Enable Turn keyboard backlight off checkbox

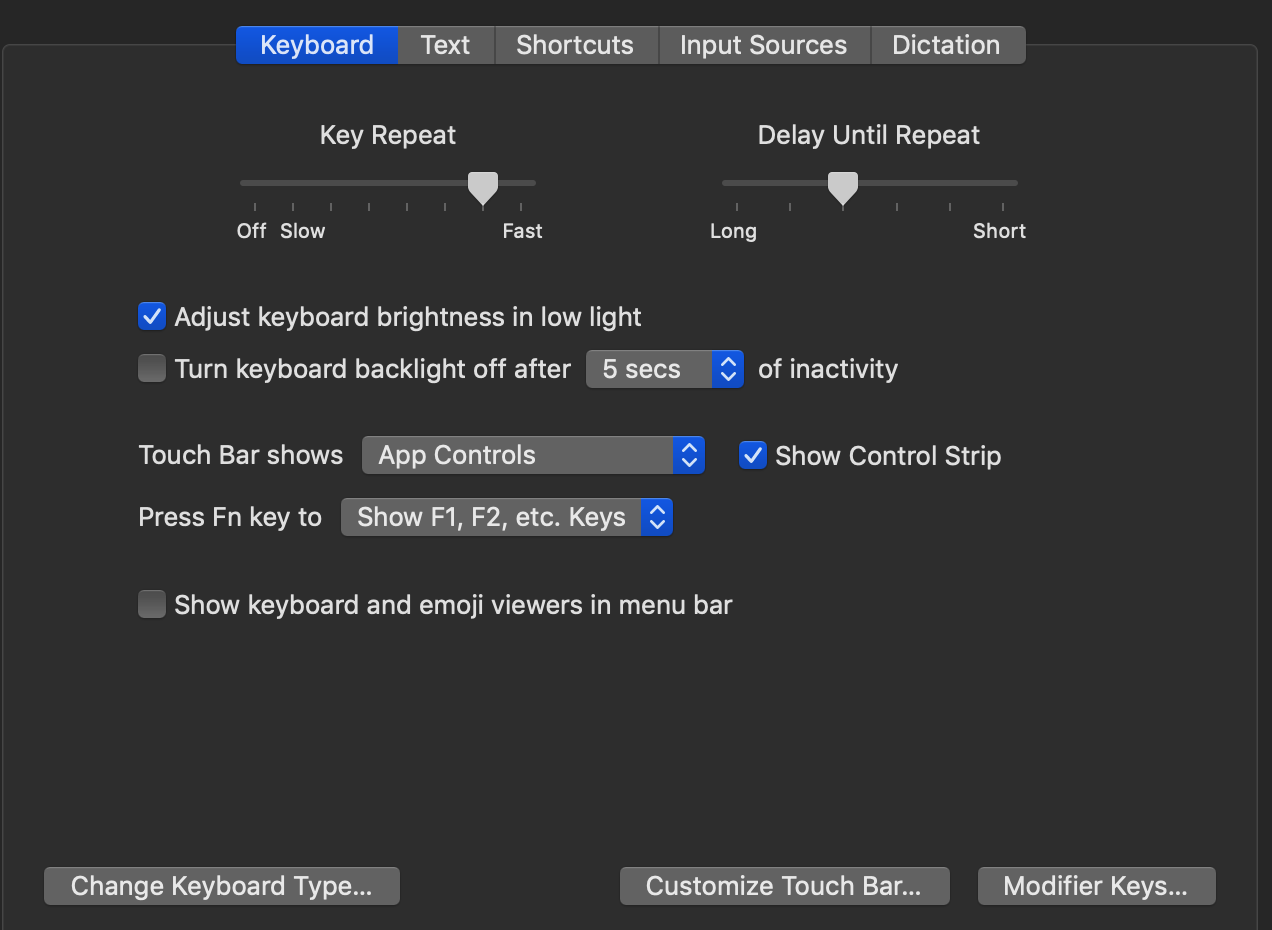[x=152, y=369]
